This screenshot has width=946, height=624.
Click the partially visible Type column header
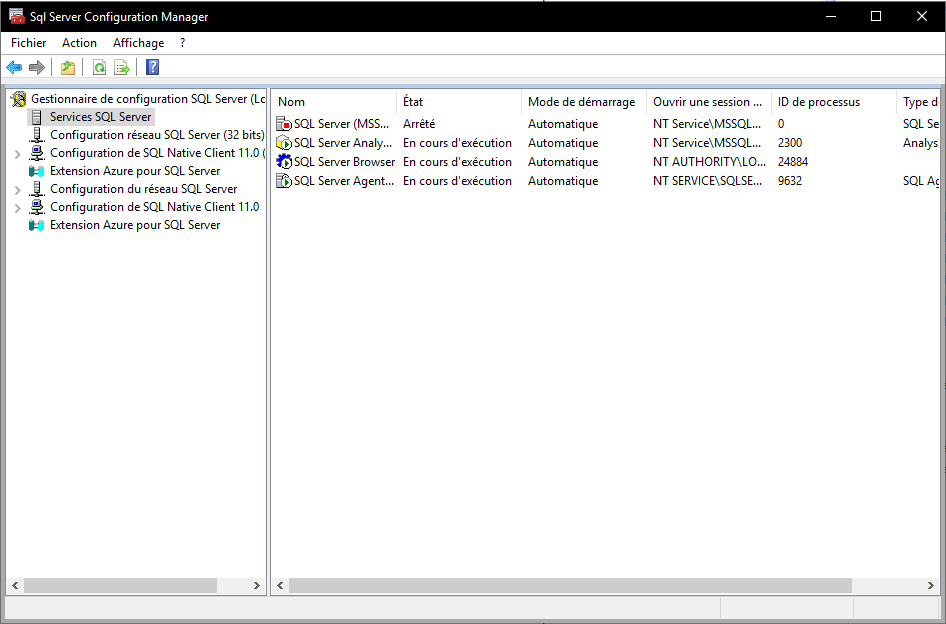click(x=918, y=102)
